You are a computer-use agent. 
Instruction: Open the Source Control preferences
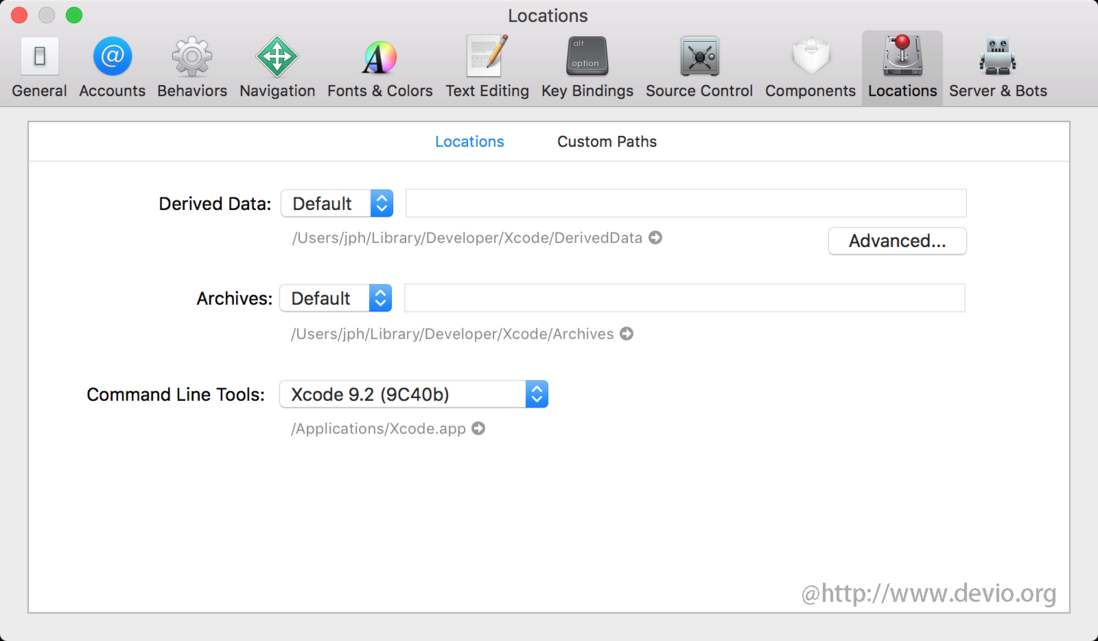click(699, 67)
